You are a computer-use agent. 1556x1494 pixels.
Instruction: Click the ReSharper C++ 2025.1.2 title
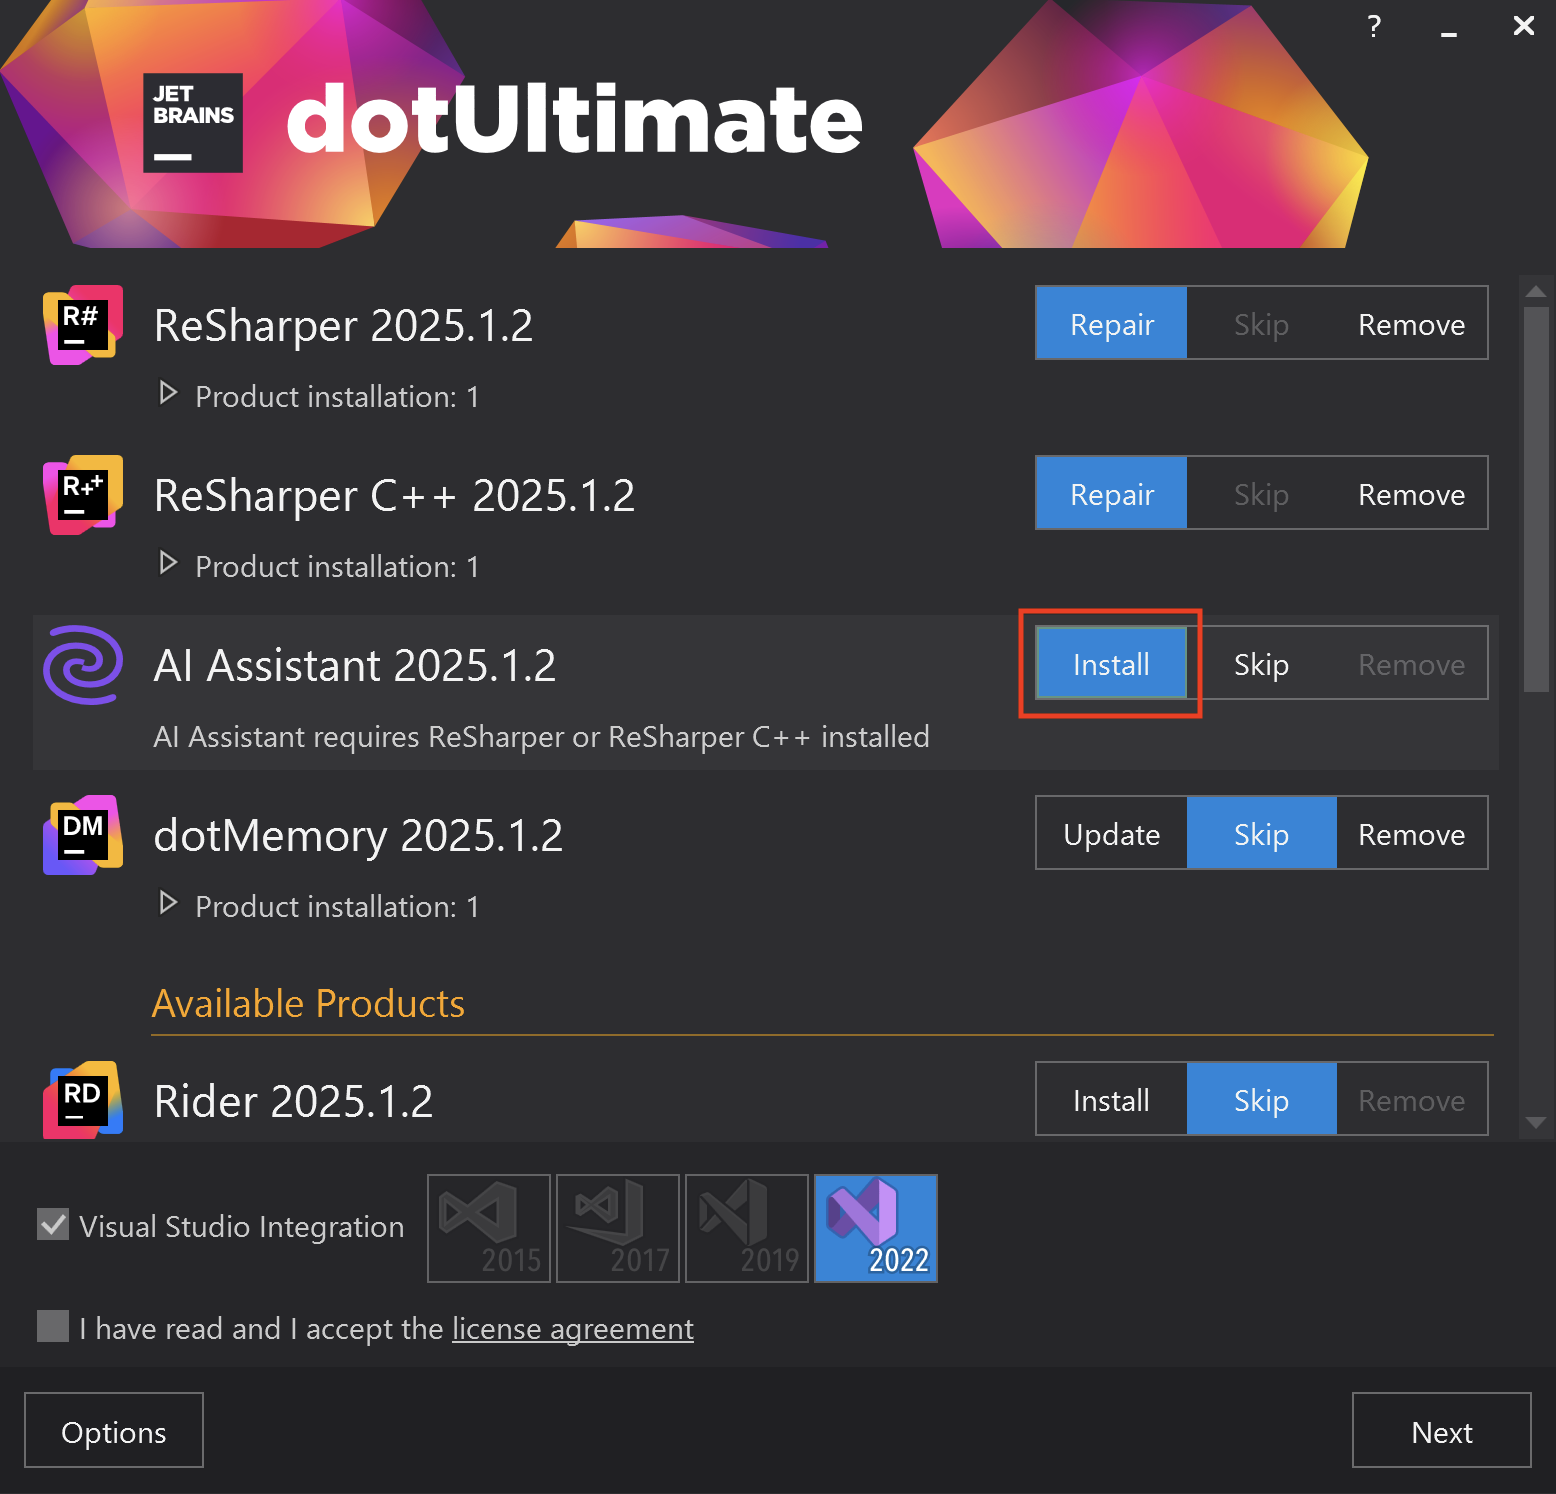click(394, 495)
